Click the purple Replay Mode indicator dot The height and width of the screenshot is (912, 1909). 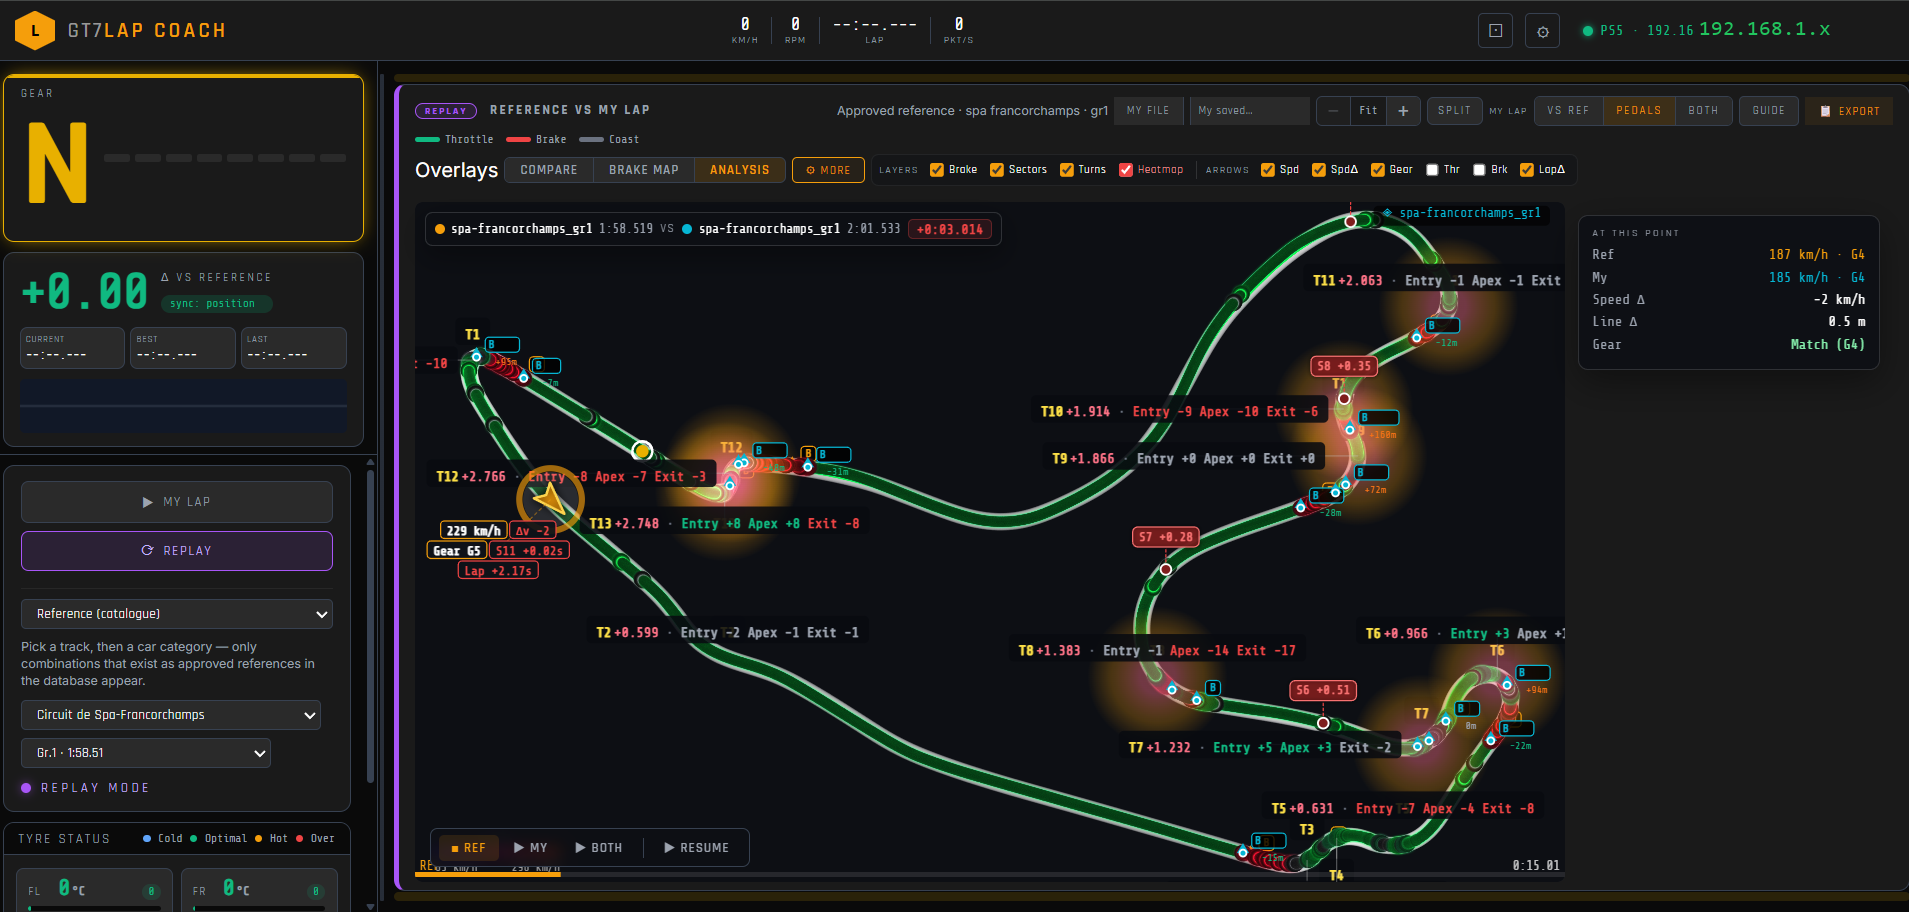pos(26,788)
